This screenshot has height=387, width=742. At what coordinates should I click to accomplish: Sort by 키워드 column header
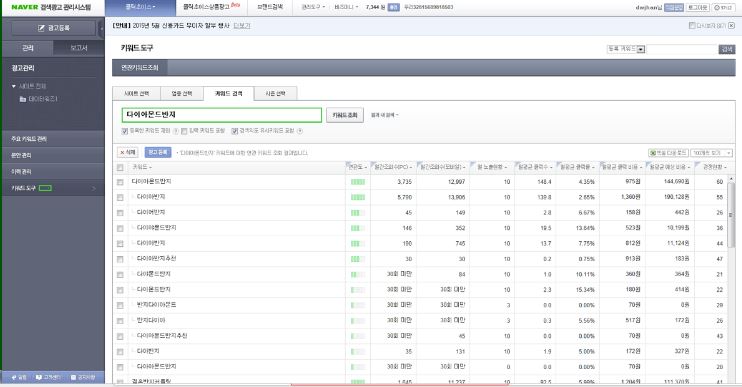point(142,167)
